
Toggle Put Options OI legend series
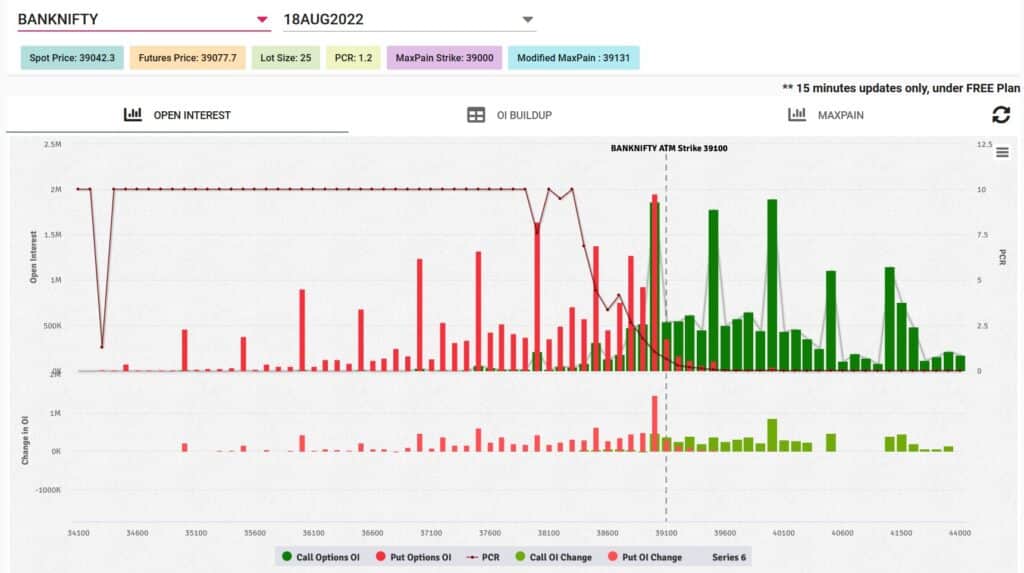click(413, 557)
